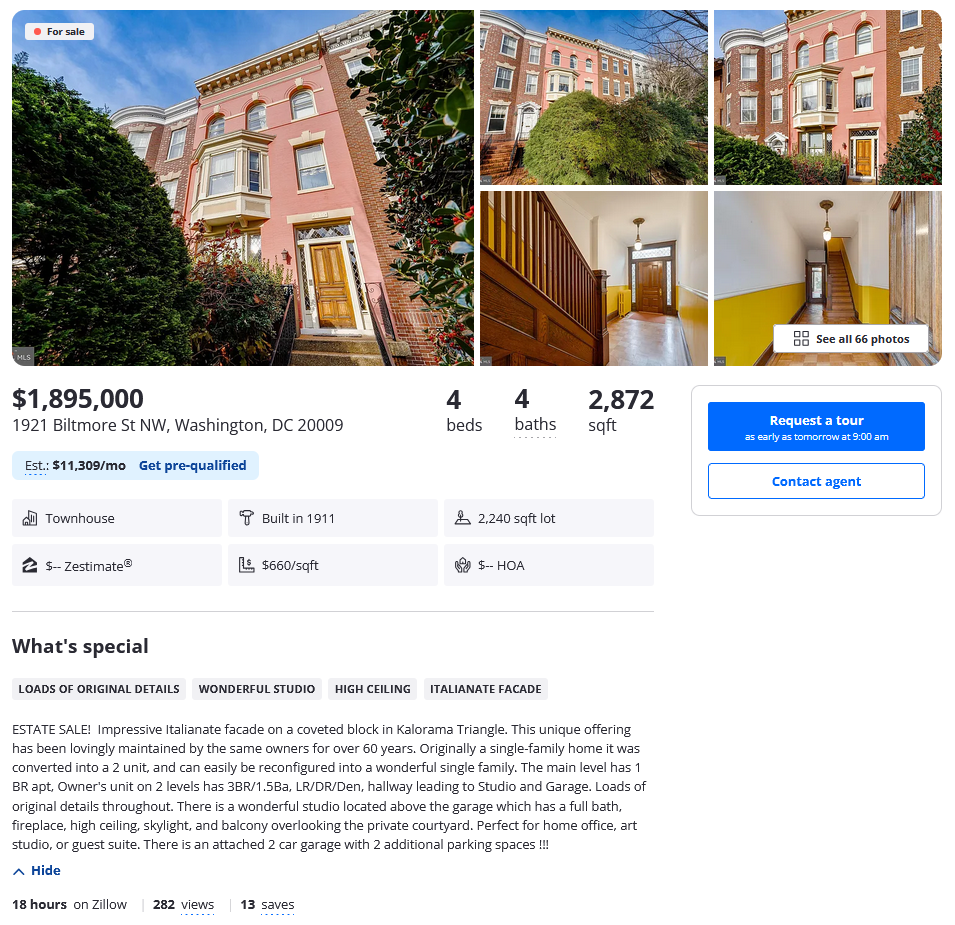Click the Contact agent button
The width and height of the screenshot is (955, 925).
(x=816, y=481)
